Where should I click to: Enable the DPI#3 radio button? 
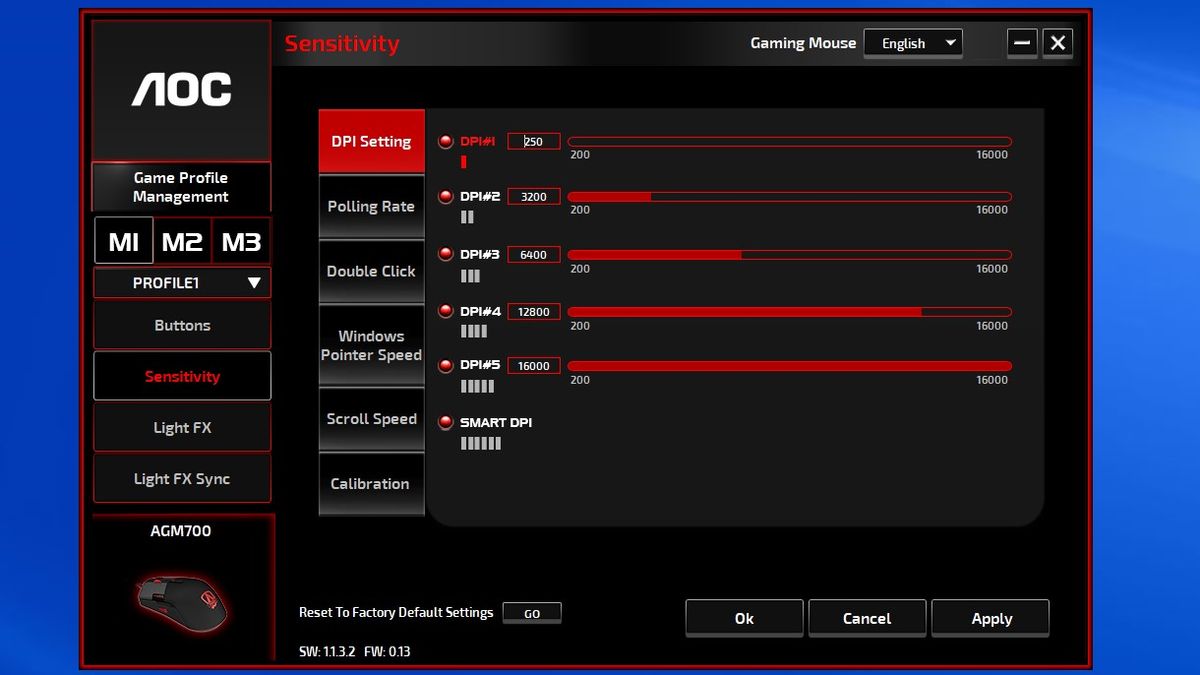click(446, 254)
